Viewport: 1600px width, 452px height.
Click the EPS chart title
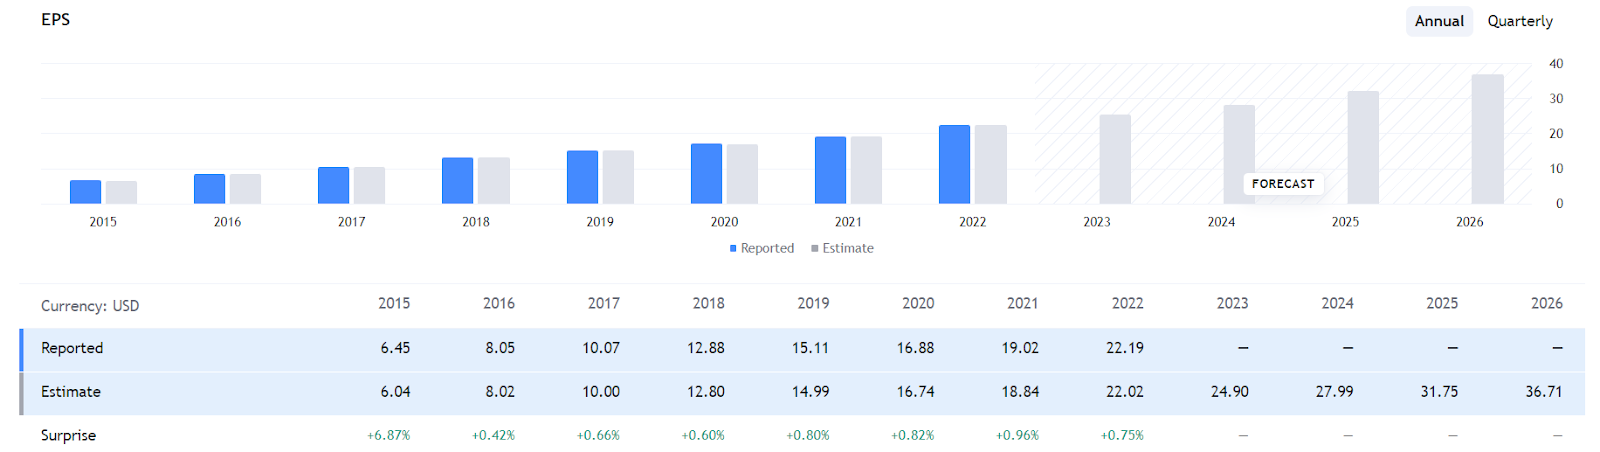(x=56, y=20)
